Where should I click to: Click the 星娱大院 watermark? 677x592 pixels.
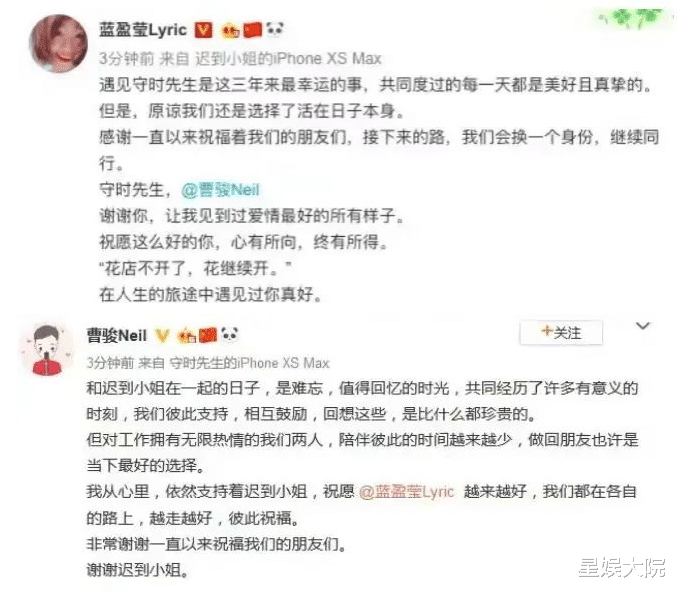click(622, 567)
